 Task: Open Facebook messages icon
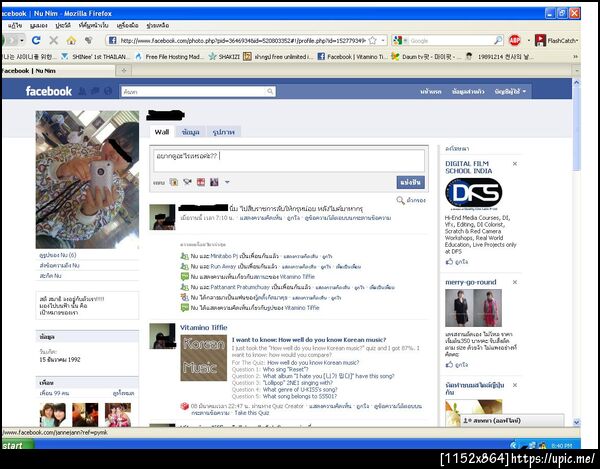pyautogui.click(x=95, y=91)
